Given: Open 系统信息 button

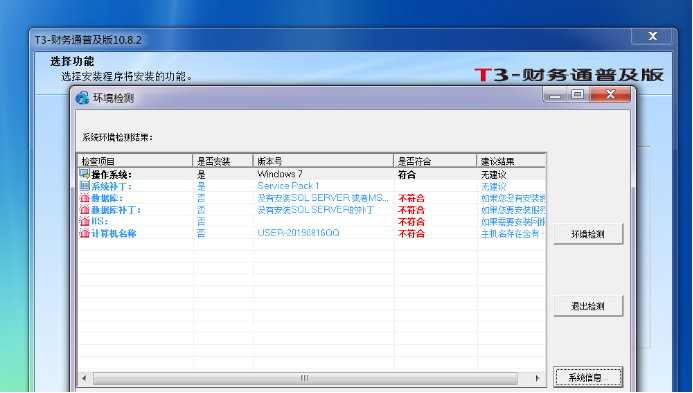Looking at the screenshot, I should (x=588, y=378).
